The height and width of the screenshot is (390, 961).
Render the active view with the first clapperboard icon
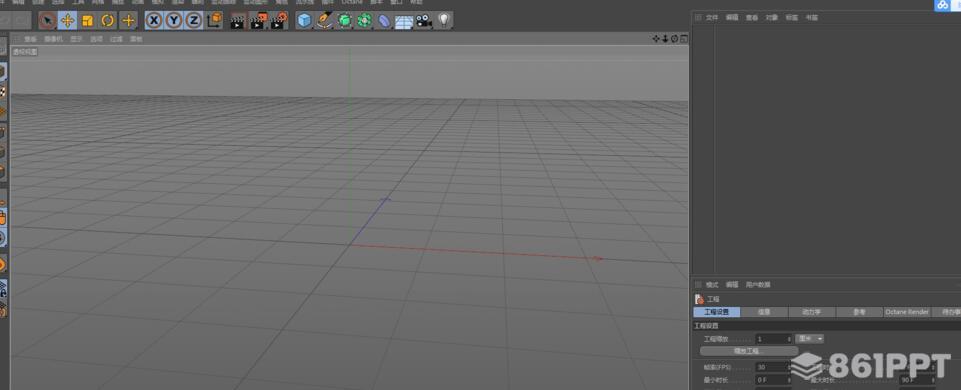pos(237,21)
